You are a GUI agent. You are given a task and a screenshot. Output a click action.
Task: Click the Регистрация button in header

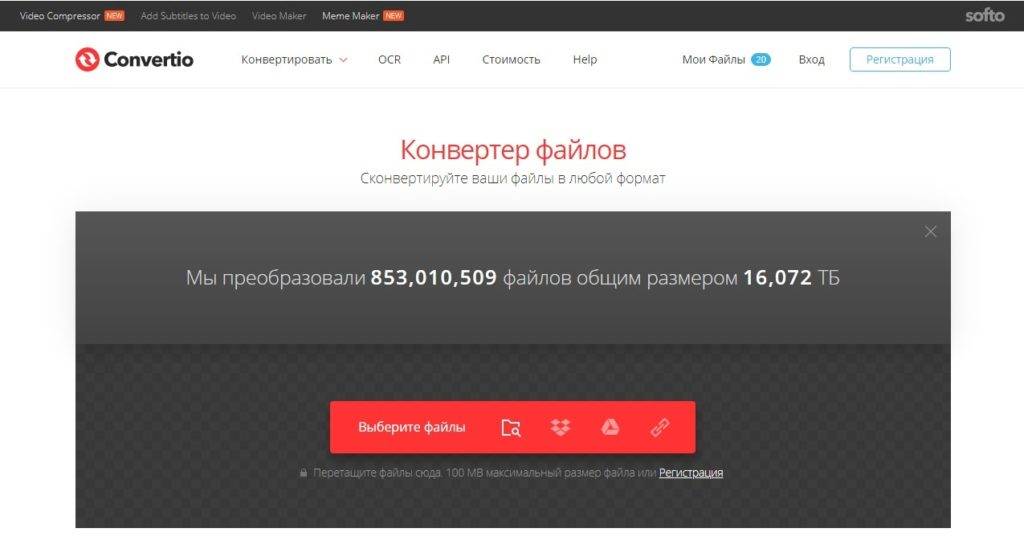pyautogui.click(x=900, y=59)
